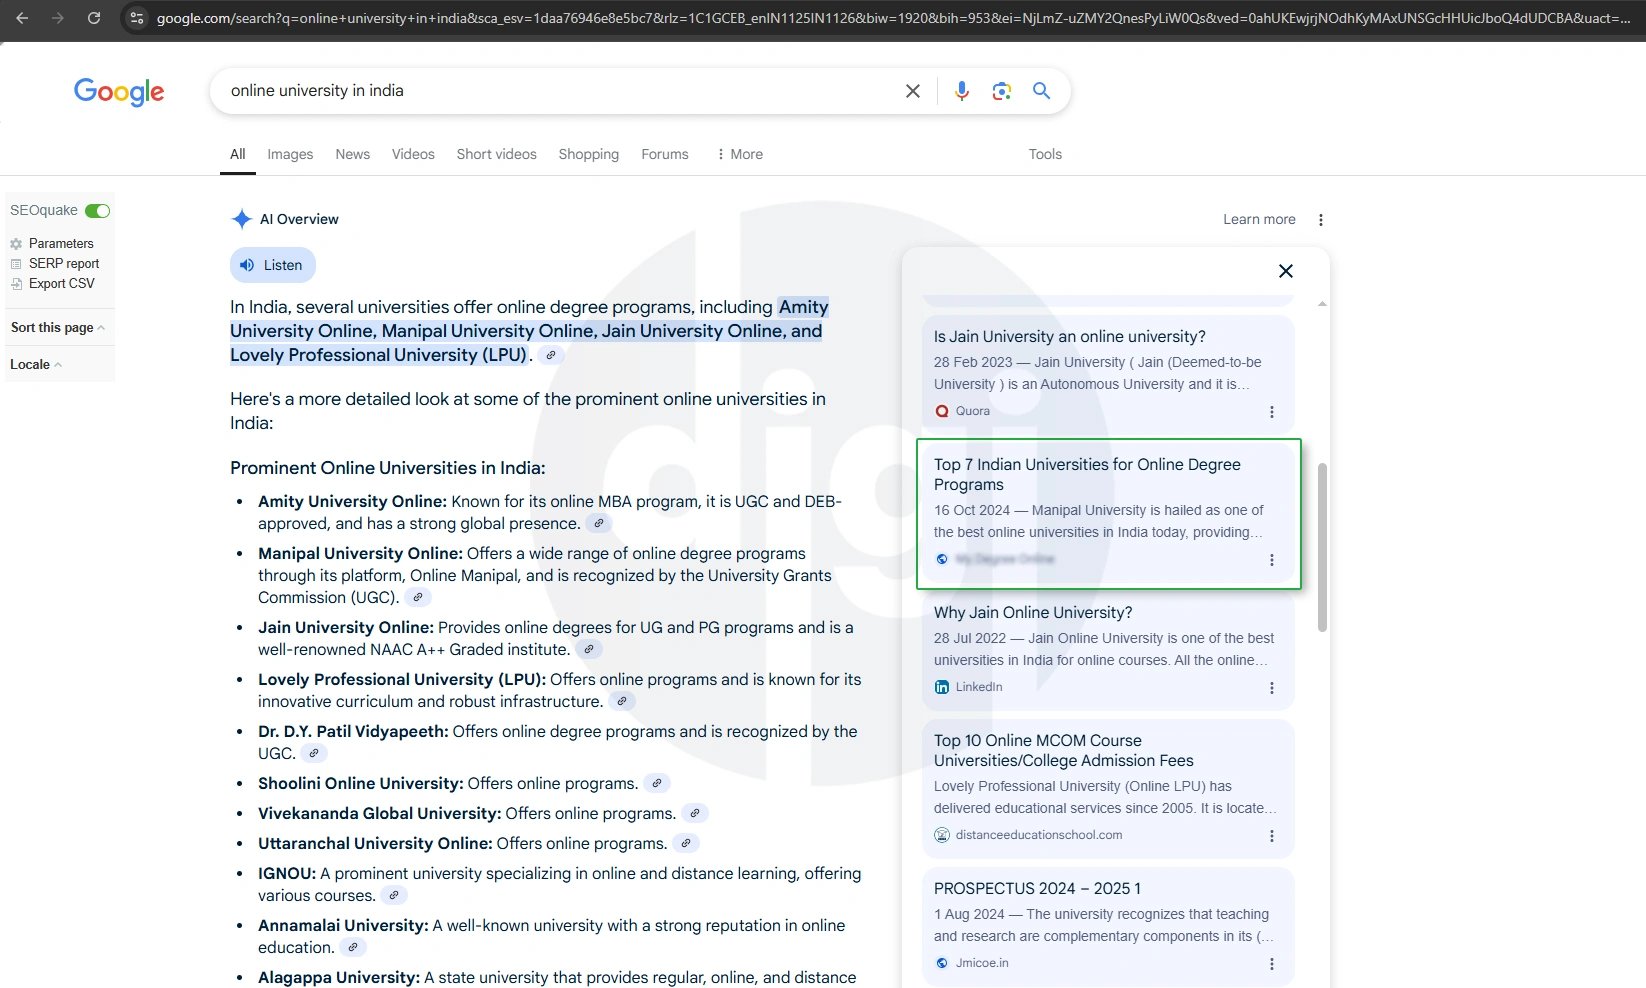Open source link icon after Annamalai University bullet
This screenshot has width=1646, height=988.
[x=353, y=947]
